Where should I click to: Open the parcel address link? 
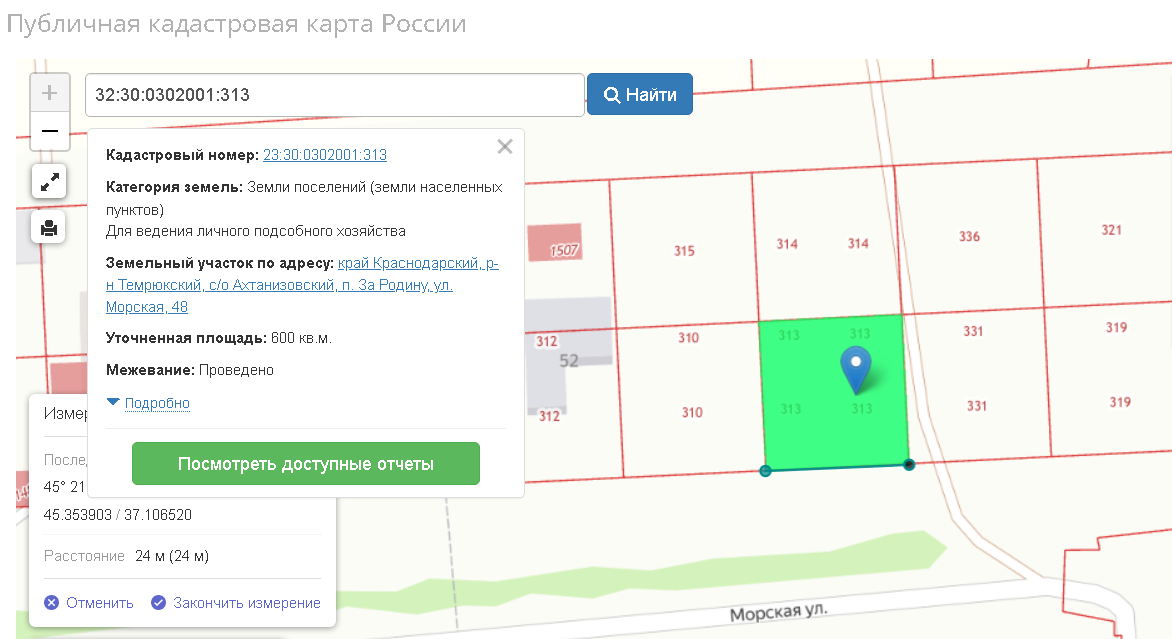[x=302, y=285]
